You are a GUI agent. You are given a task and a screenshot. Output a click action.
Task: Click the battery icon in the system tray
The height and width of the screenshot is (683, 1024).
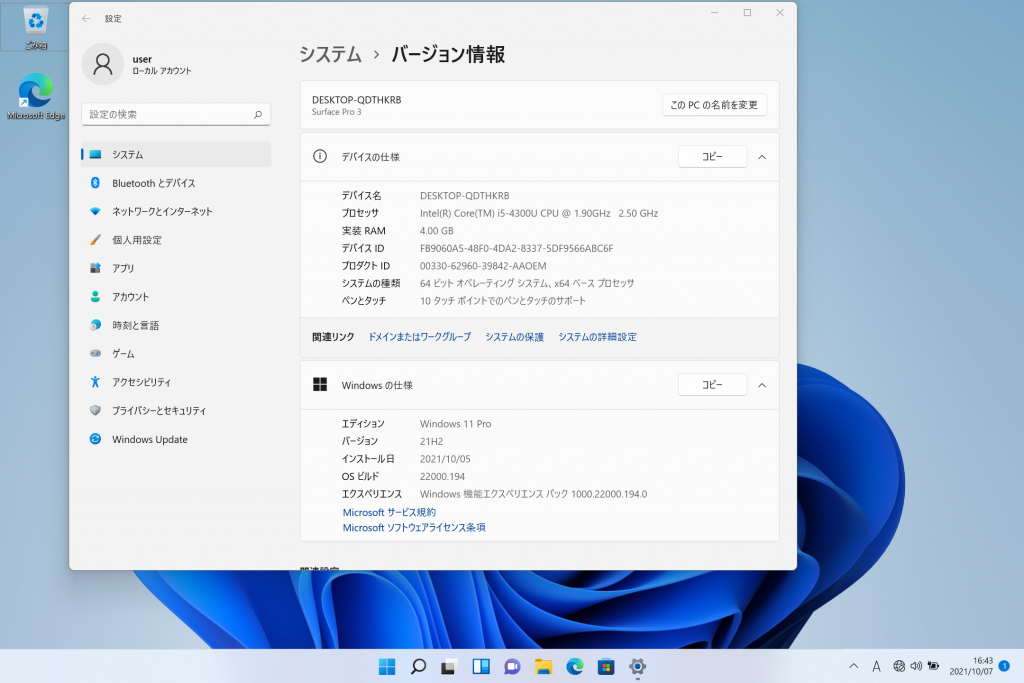[933, 666]
